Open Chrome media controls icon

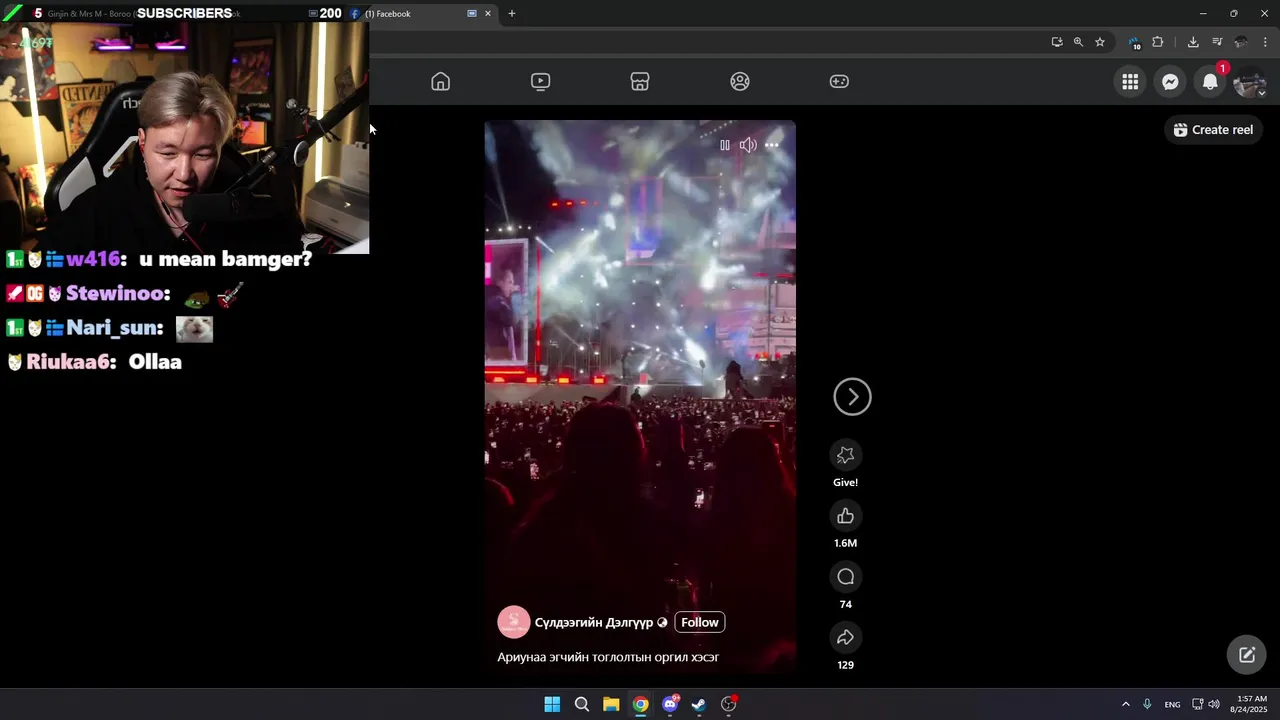click(1217, 42)
